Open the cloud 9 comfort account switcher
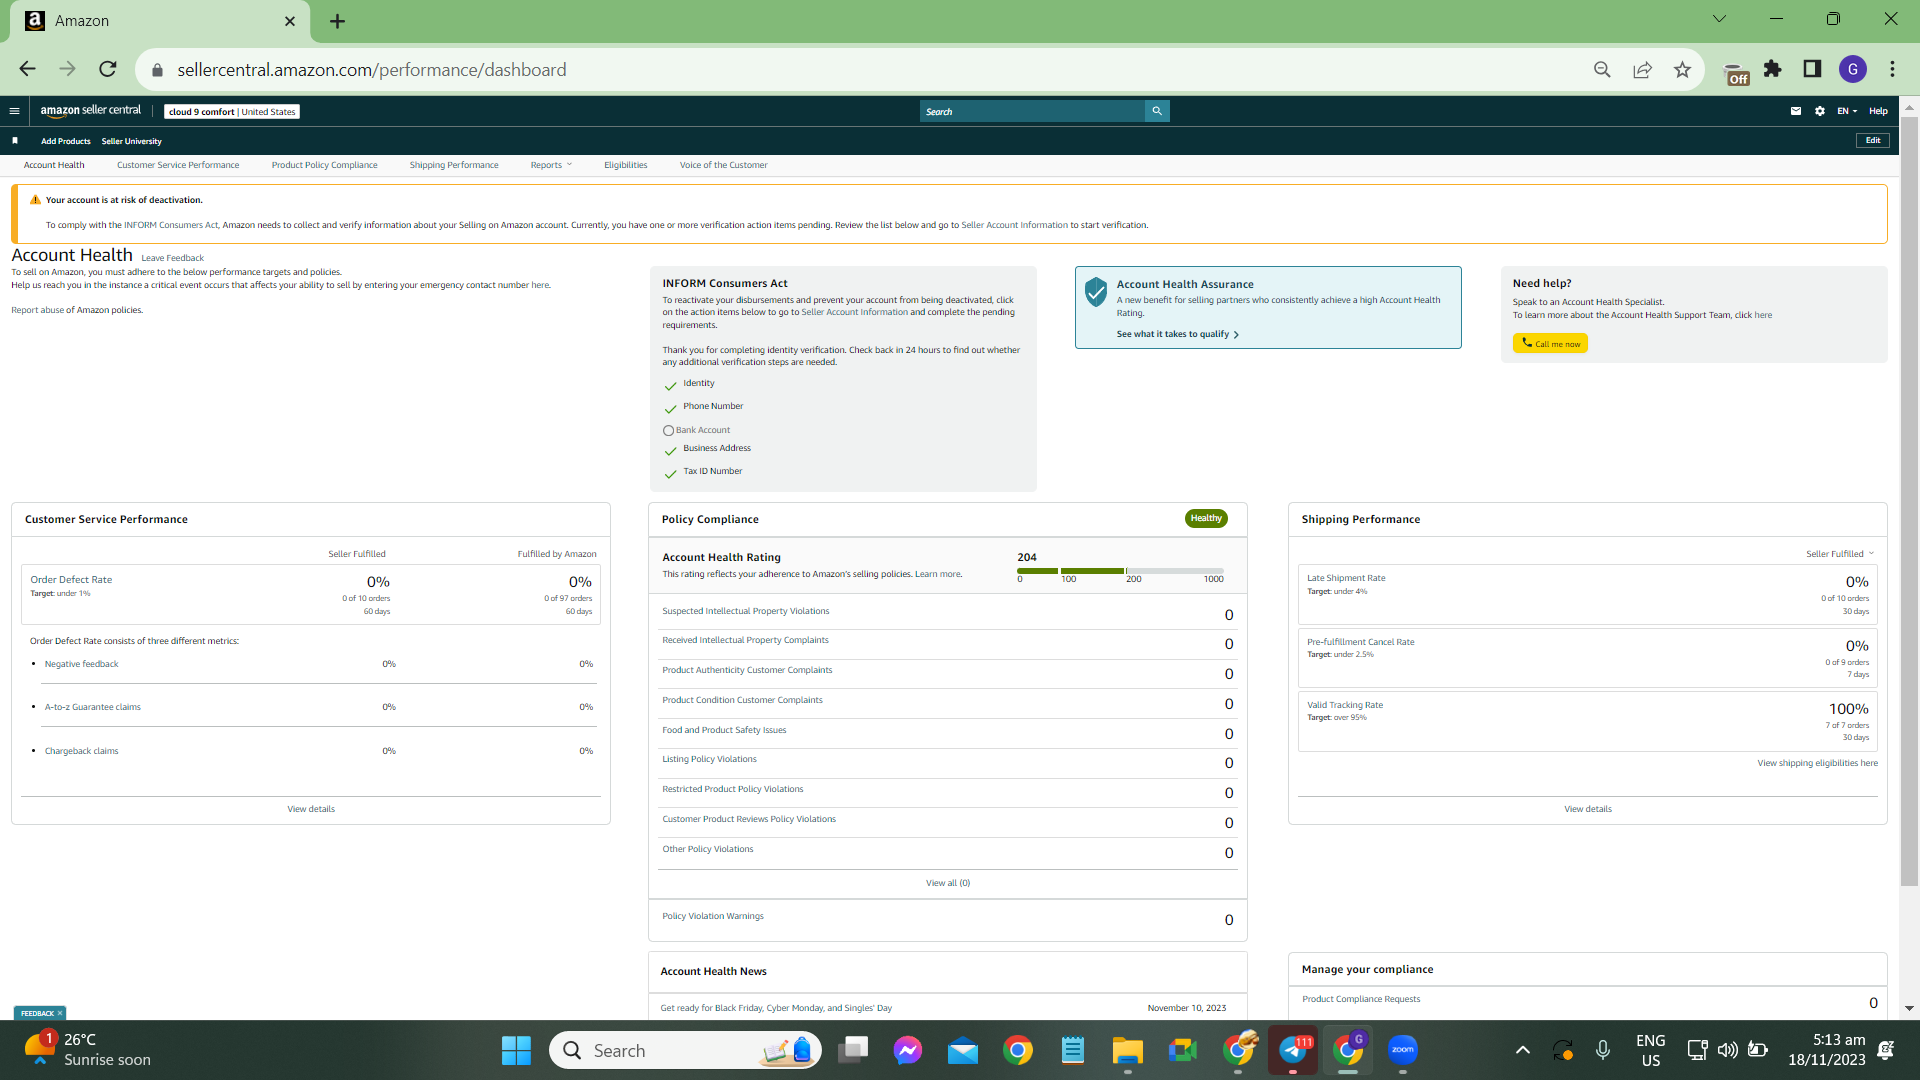The height and width of the screenshot is (1080, 1920). click(232, 112)
